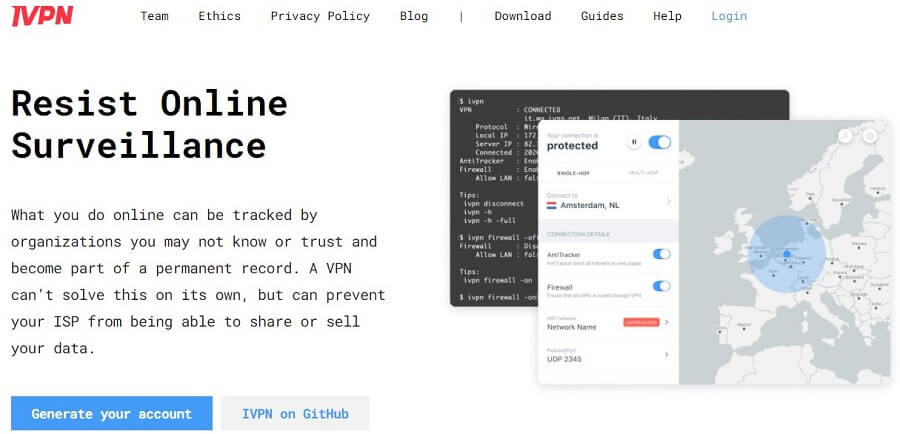
Task: Click the 'Network Name' text
Action: (572, 327)
